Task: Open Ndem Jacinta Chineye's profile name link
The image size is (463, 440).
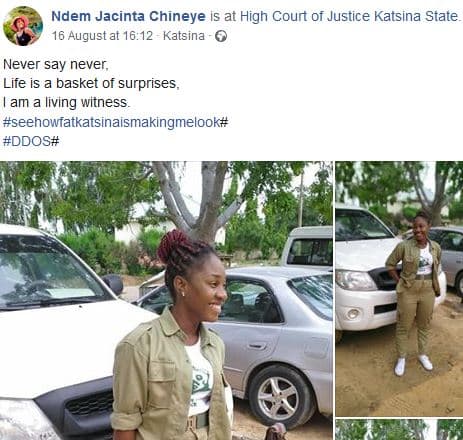Action: click(x=128, y=16)
